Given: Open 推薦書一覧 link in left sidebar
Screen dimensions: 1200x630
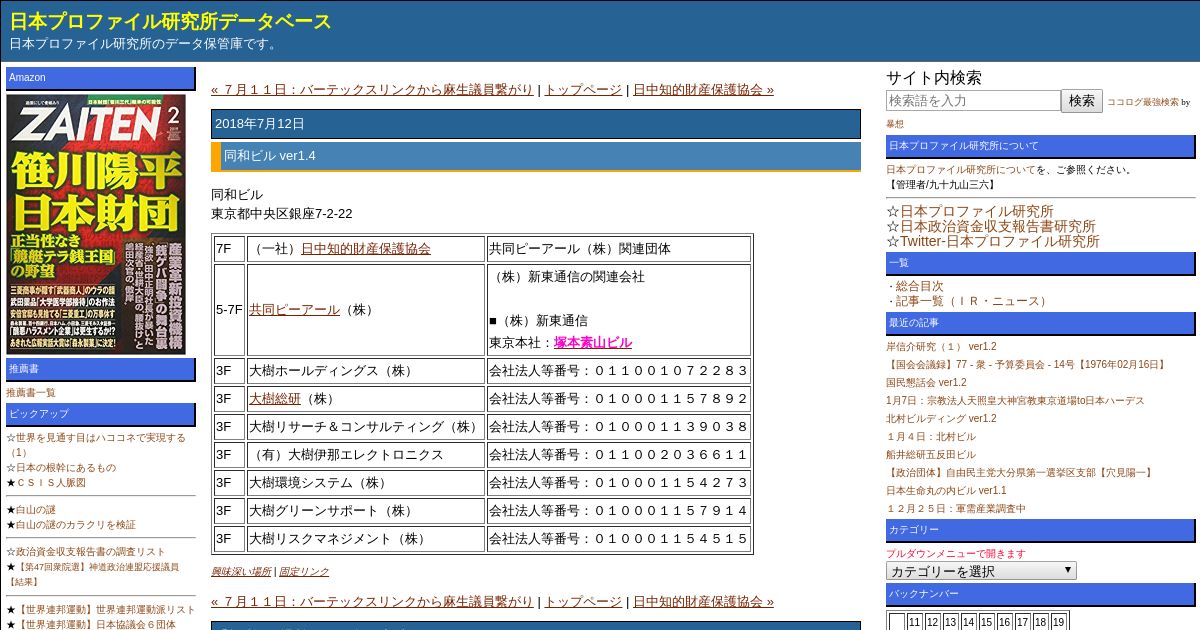Looking at the screenshot, I should tap(31, 393).
